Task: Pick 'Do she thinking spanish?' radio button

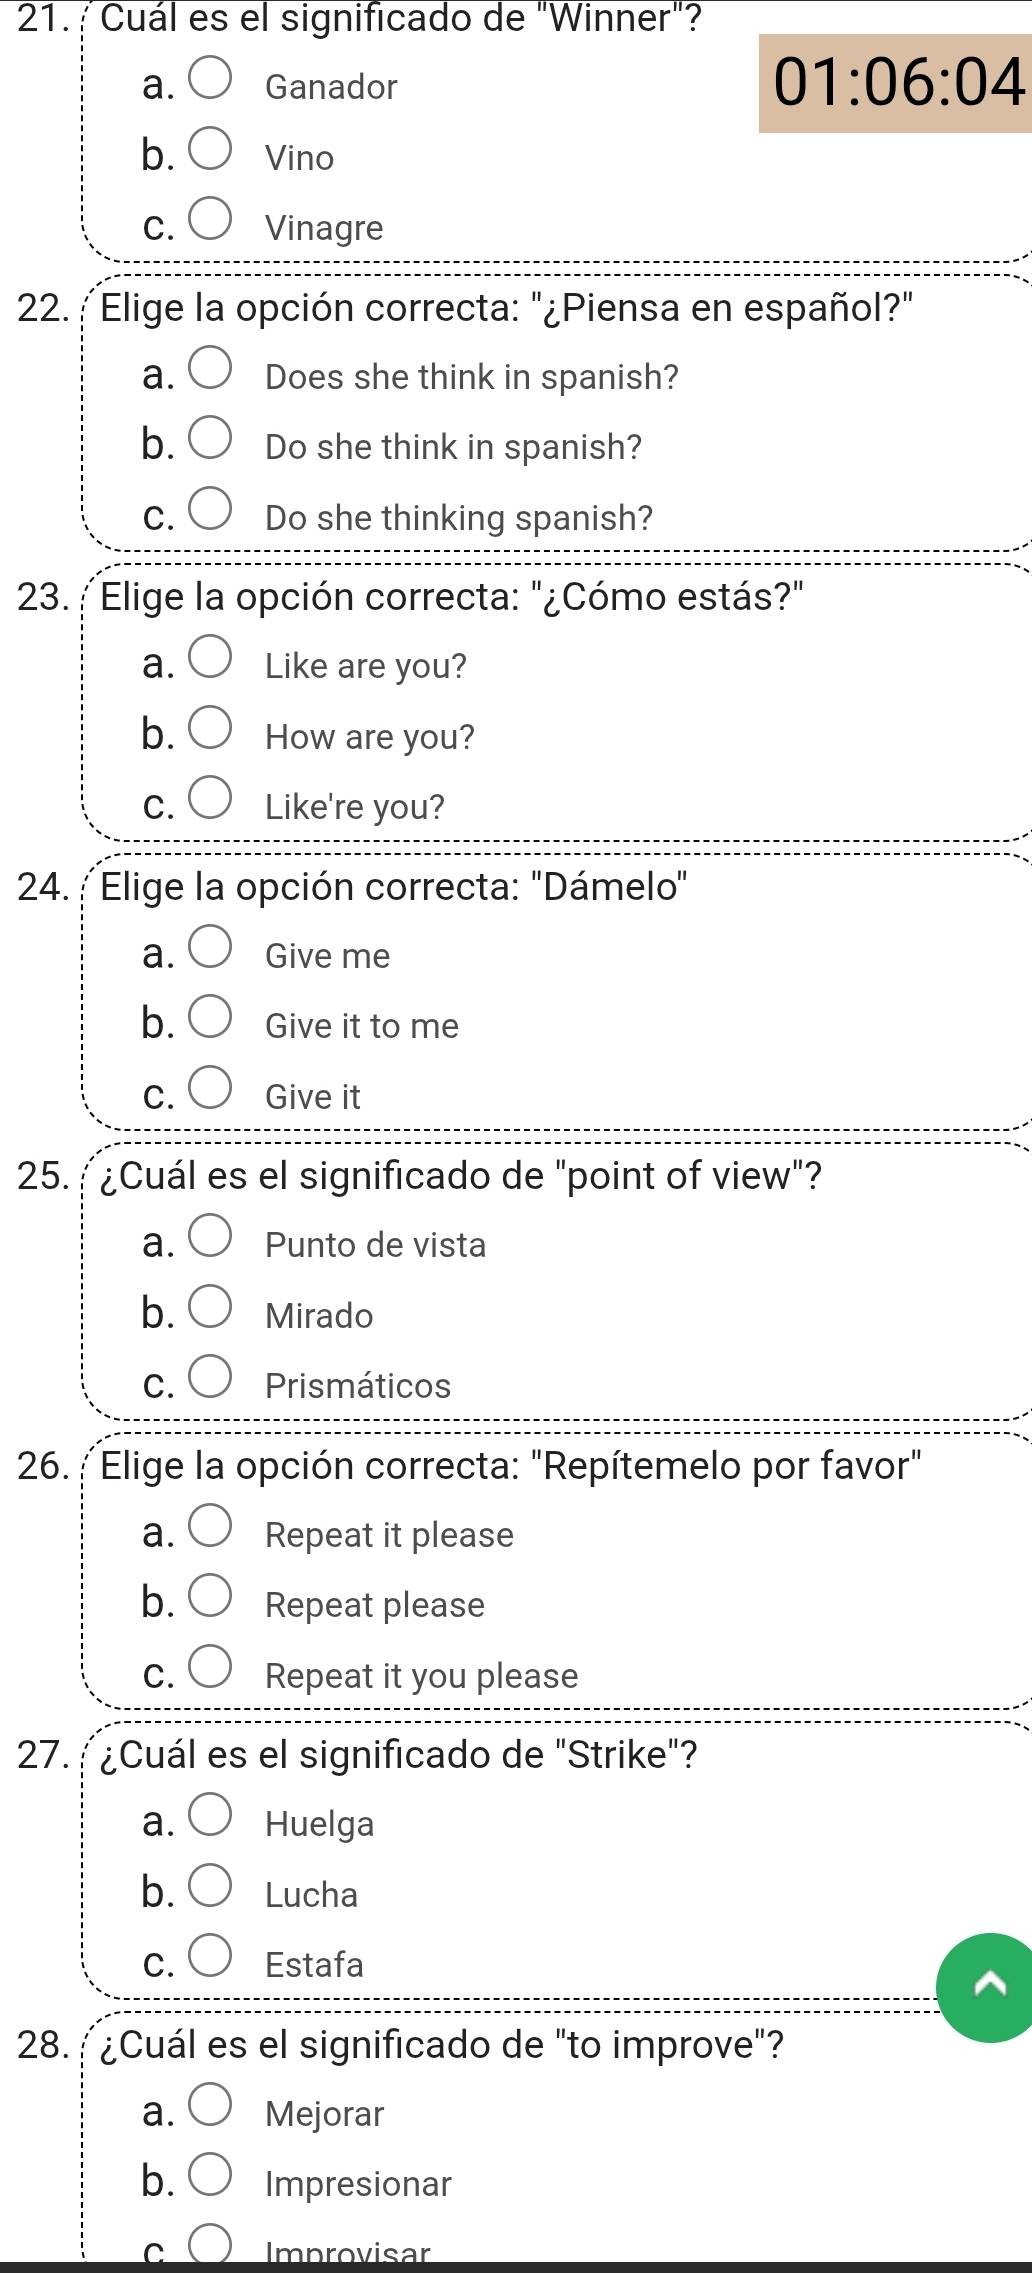Action: tap(212, 515)
